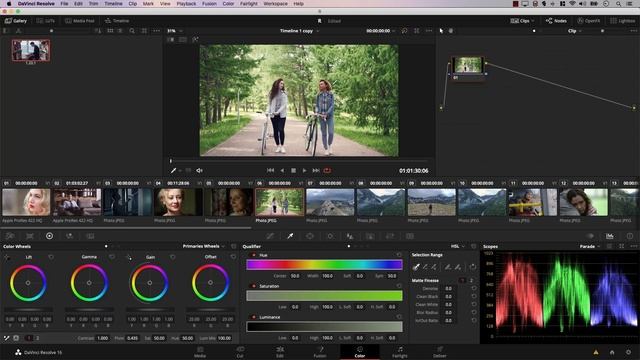Toggle the LUTs panel button
Viewport: 640px width, 360px height.
(x=45, y=21)
